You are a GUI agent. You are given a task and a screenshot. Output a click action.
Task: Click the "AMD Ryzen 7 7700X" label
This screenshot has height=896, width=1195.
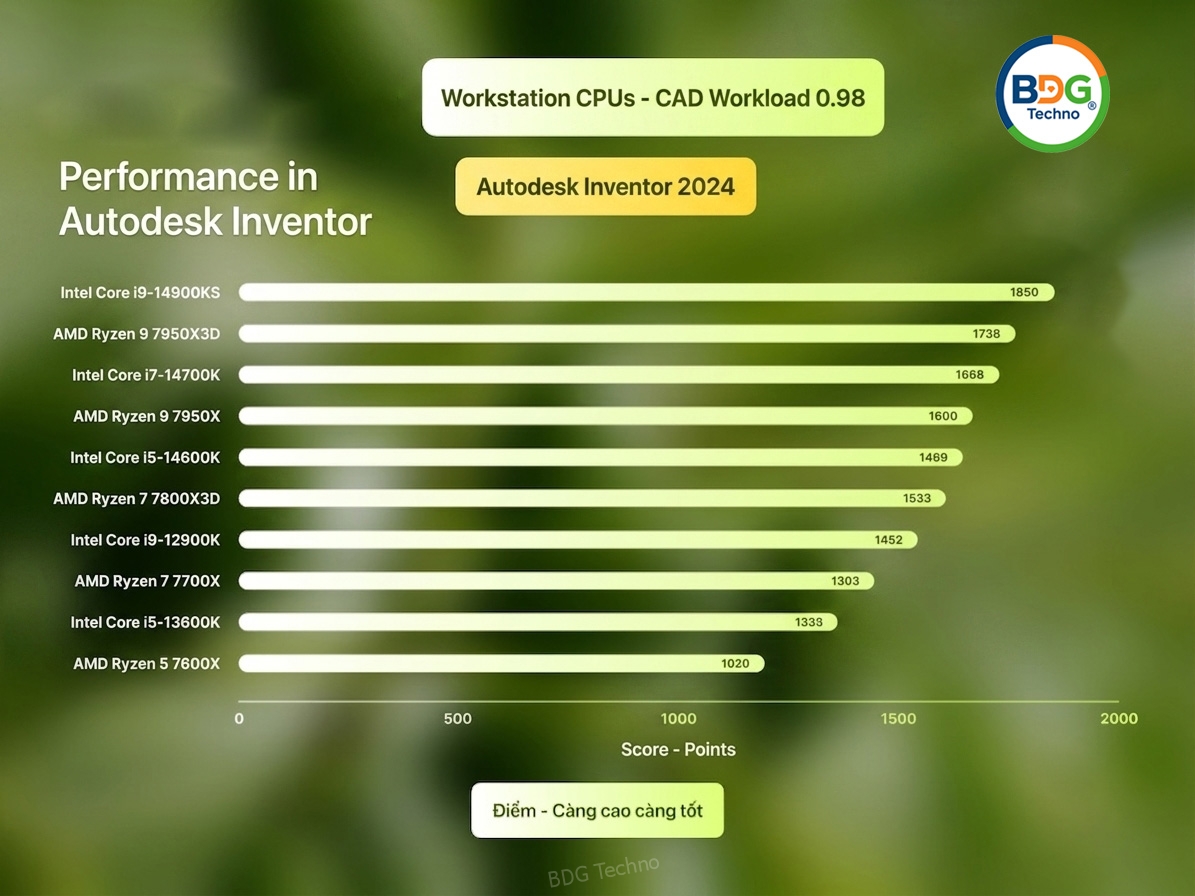pos(147,581)
